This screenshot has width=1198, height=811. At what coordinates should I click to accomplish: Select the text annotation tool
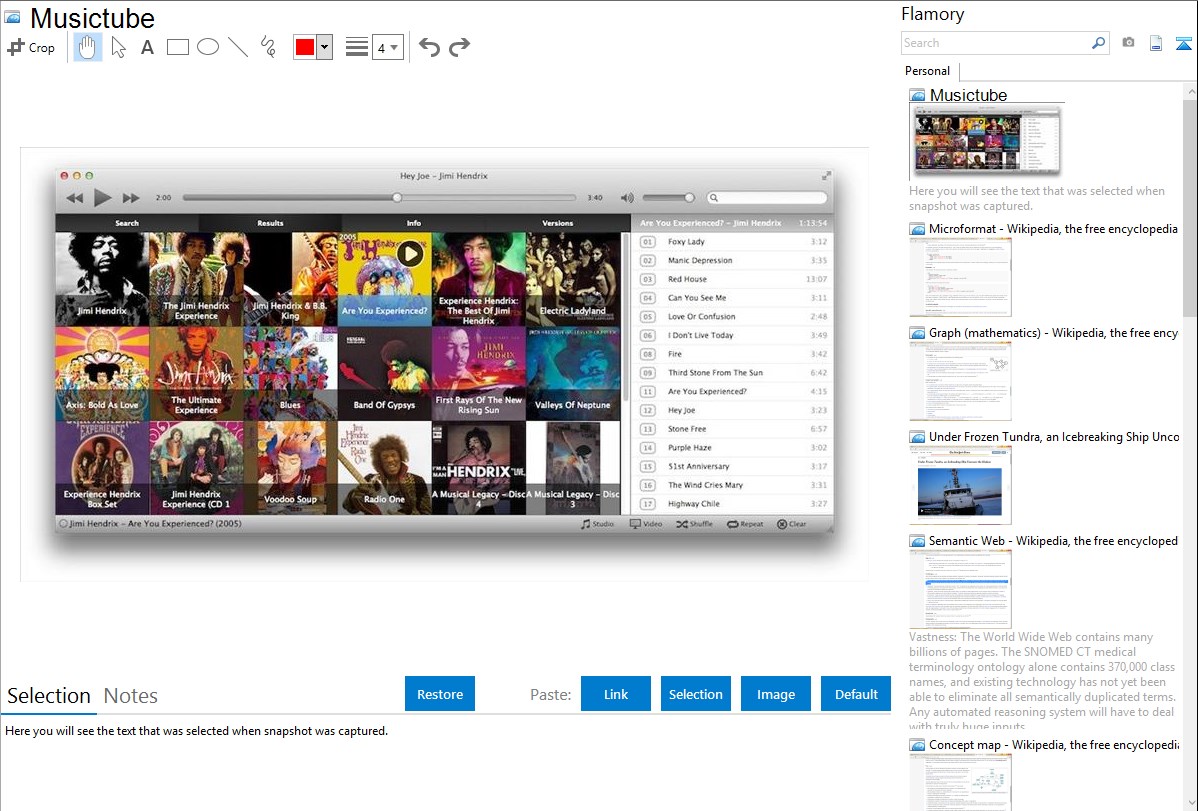click(x=147, y=47)
